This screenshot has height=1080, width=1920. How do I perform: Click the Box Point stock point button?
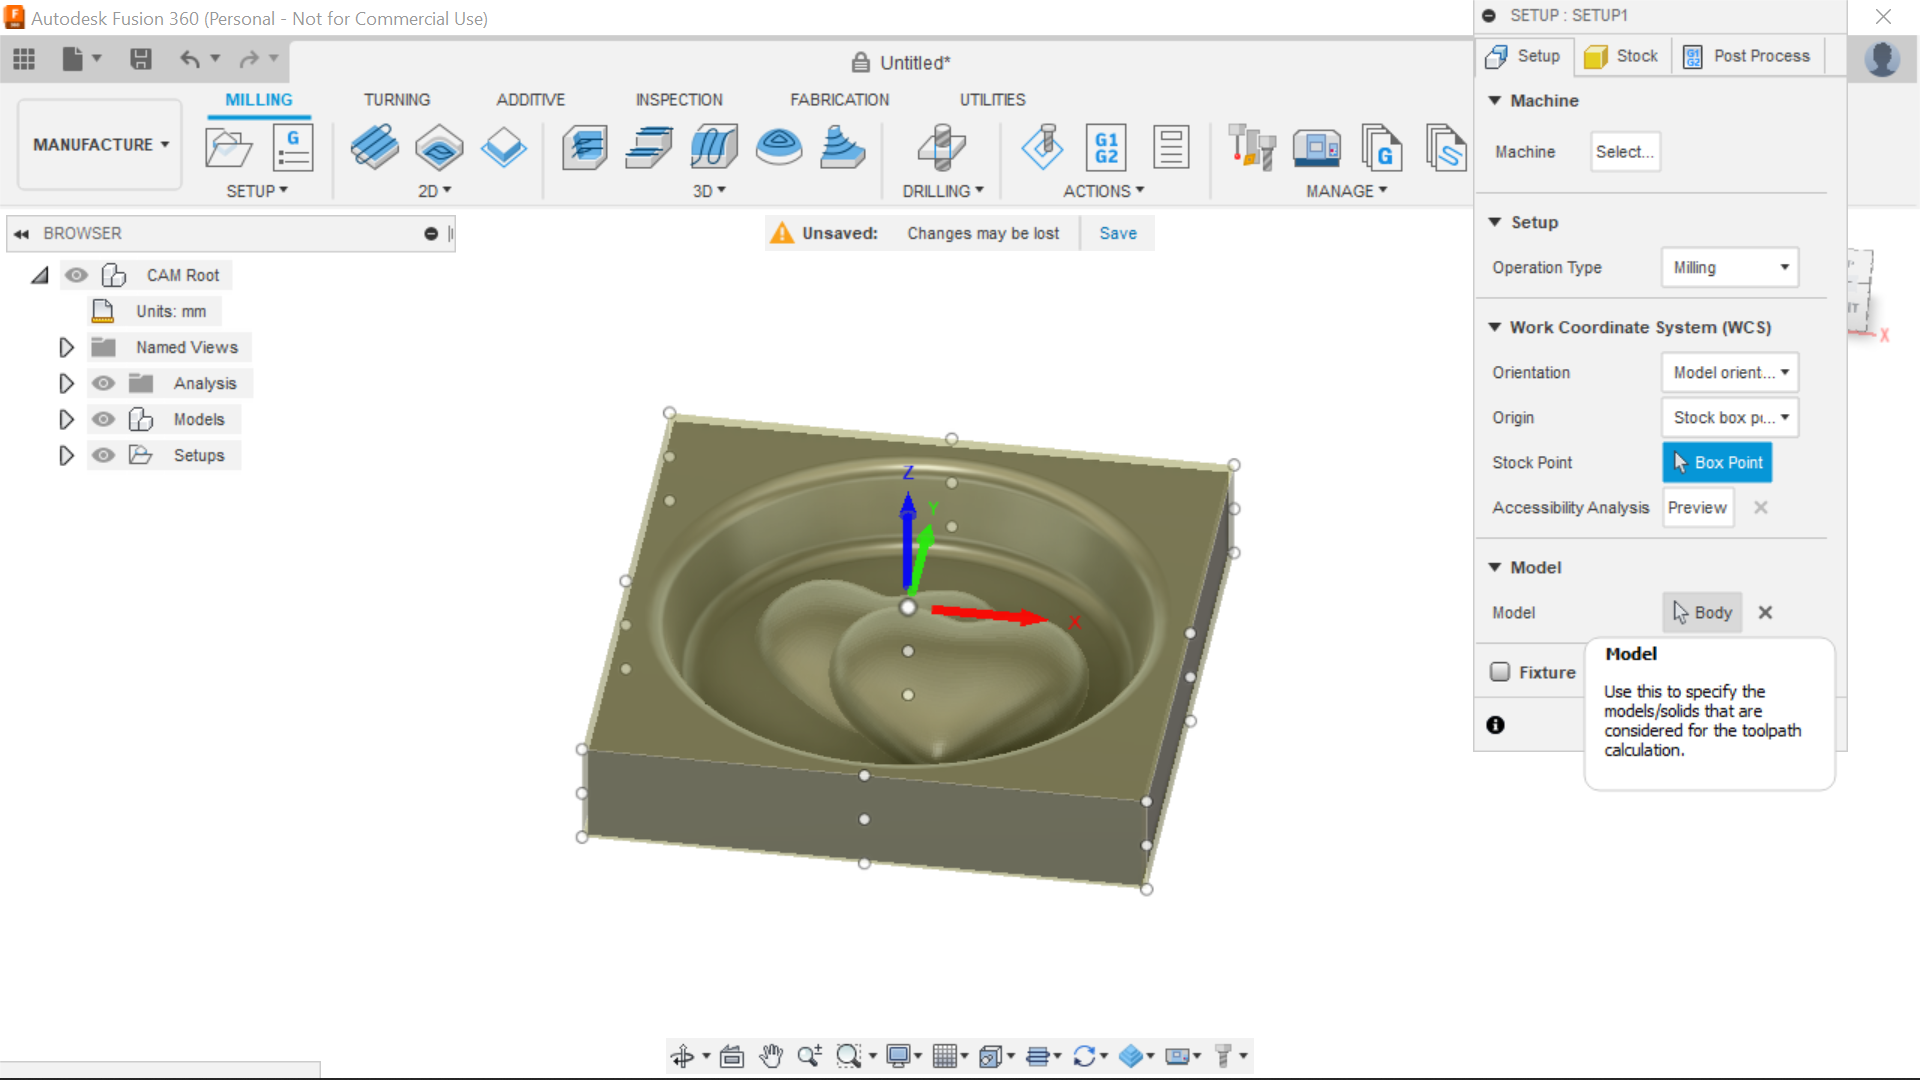coord(1716,462)
